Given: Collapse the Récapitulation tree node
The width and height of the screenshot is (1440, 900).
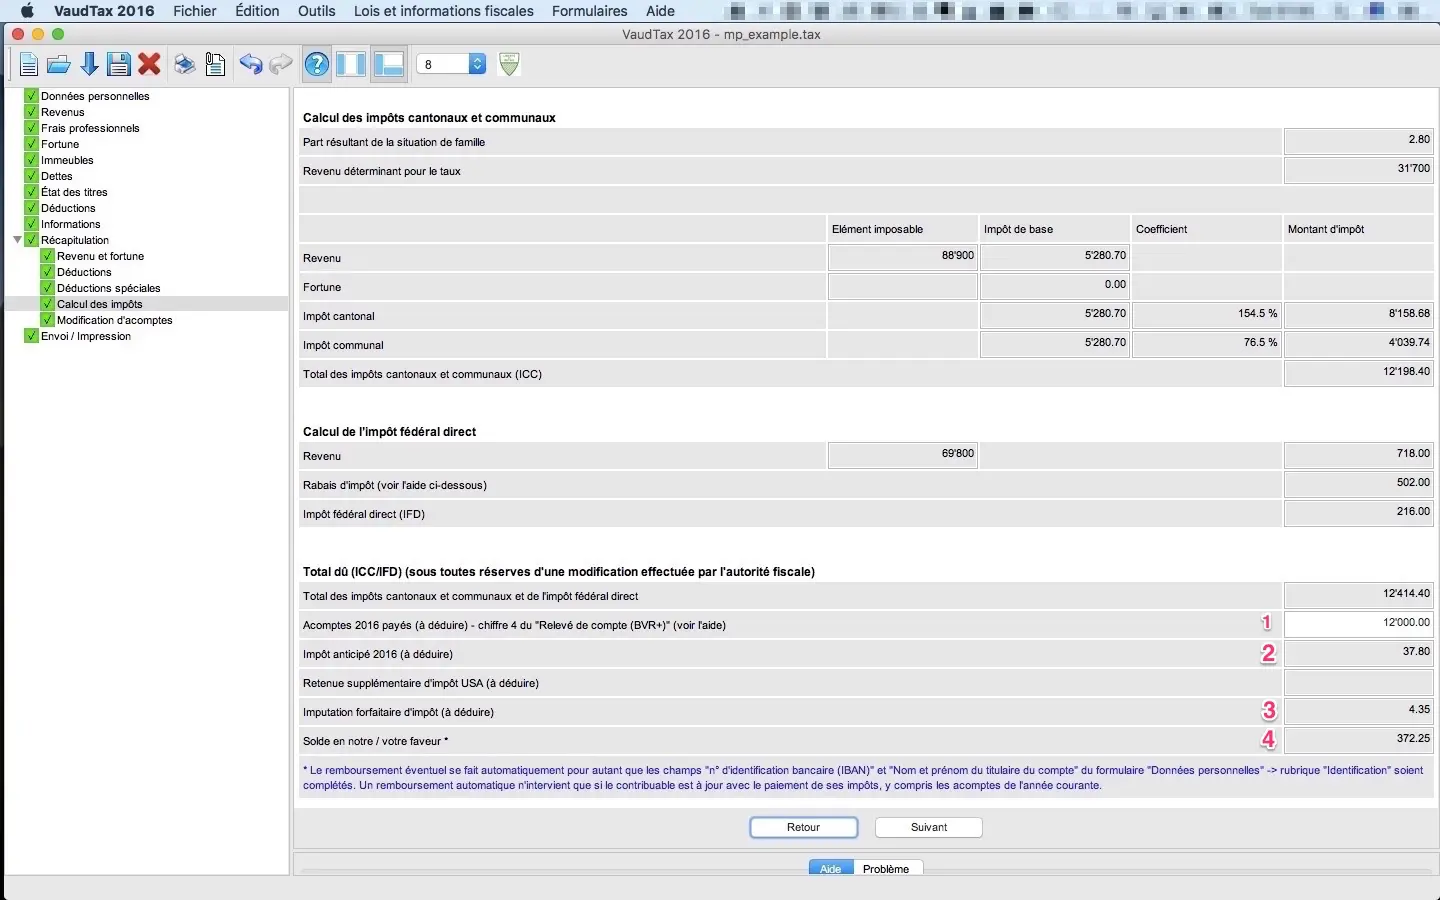Looking at the screenshot, I should pos(17,240).
